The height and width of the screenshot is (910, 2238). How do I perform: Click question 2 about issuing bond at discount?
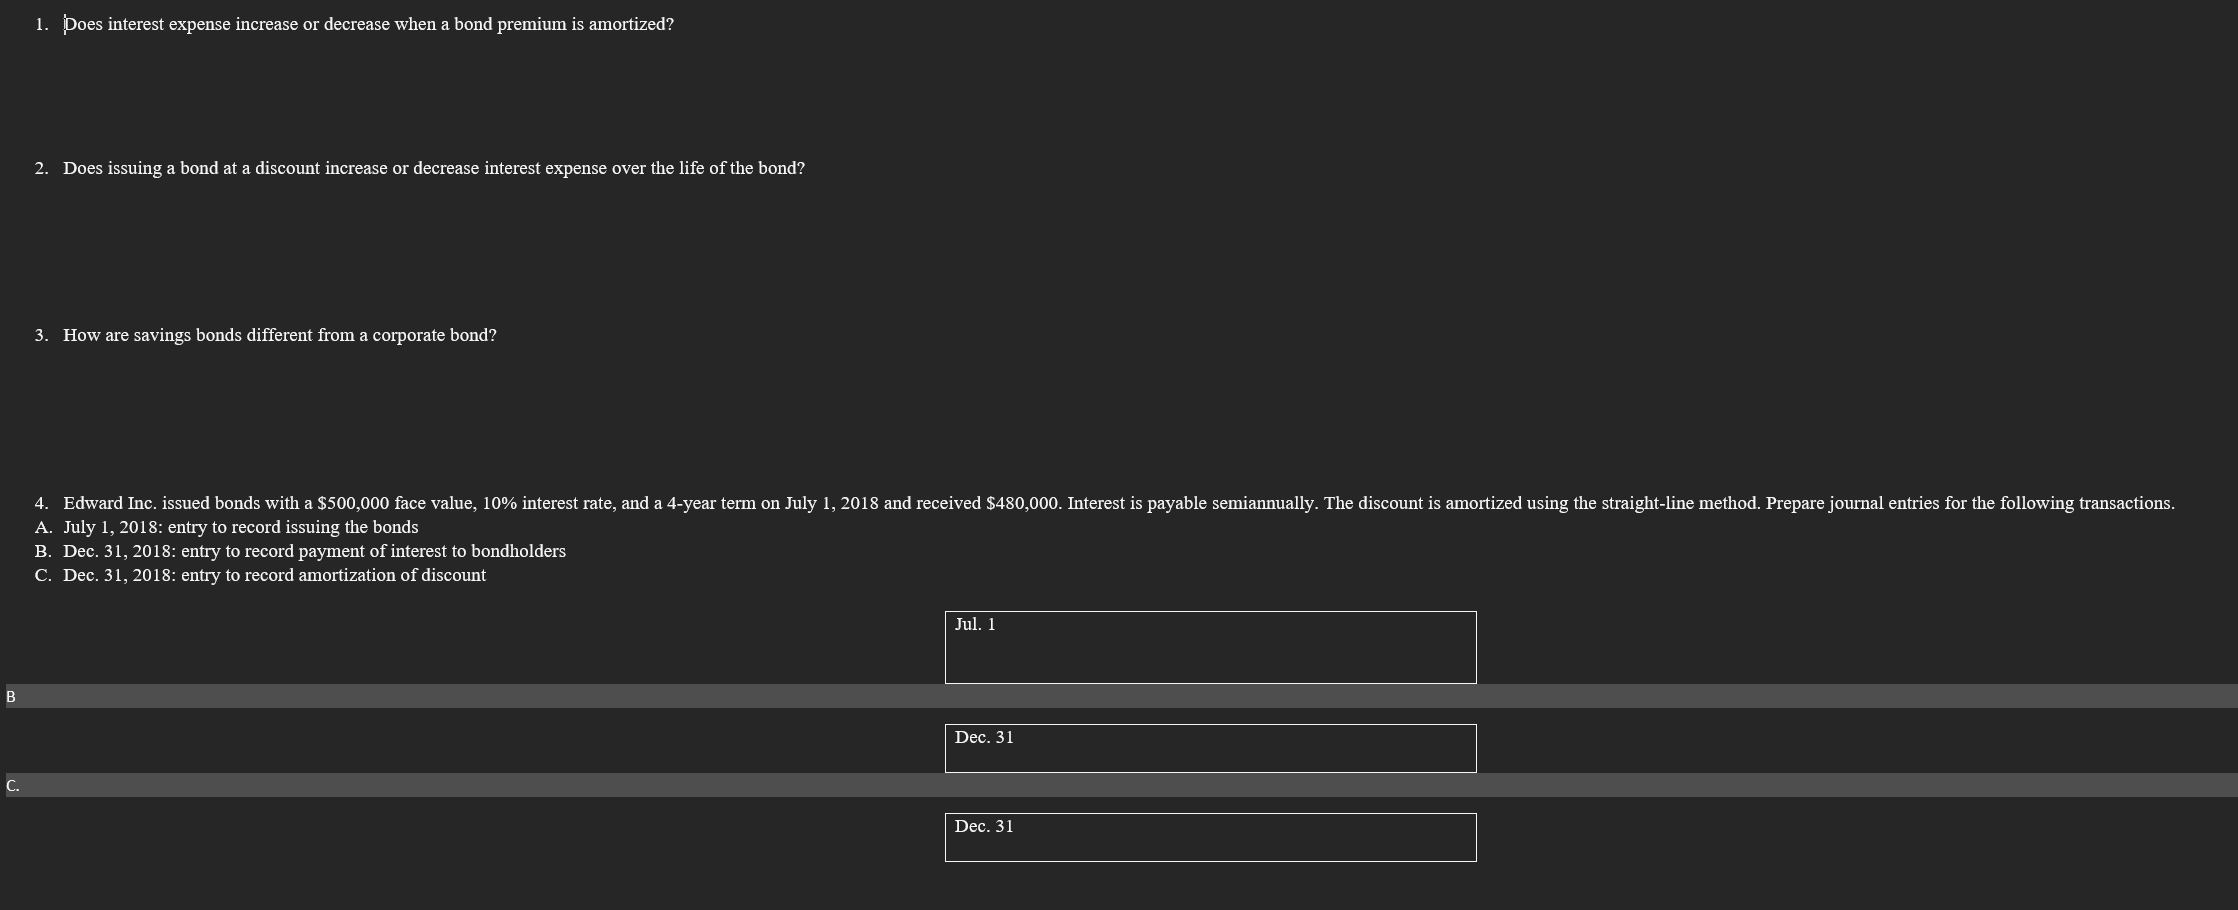(x=434, y=168)
